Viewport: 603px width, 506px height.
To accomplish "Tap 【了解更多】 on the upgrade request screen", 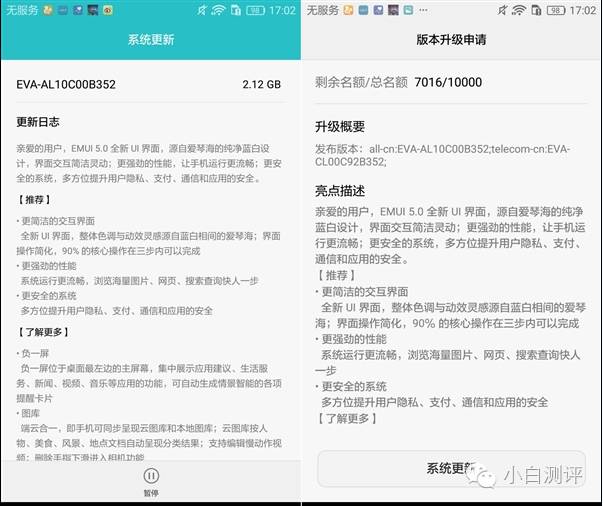I will [346, 418].
